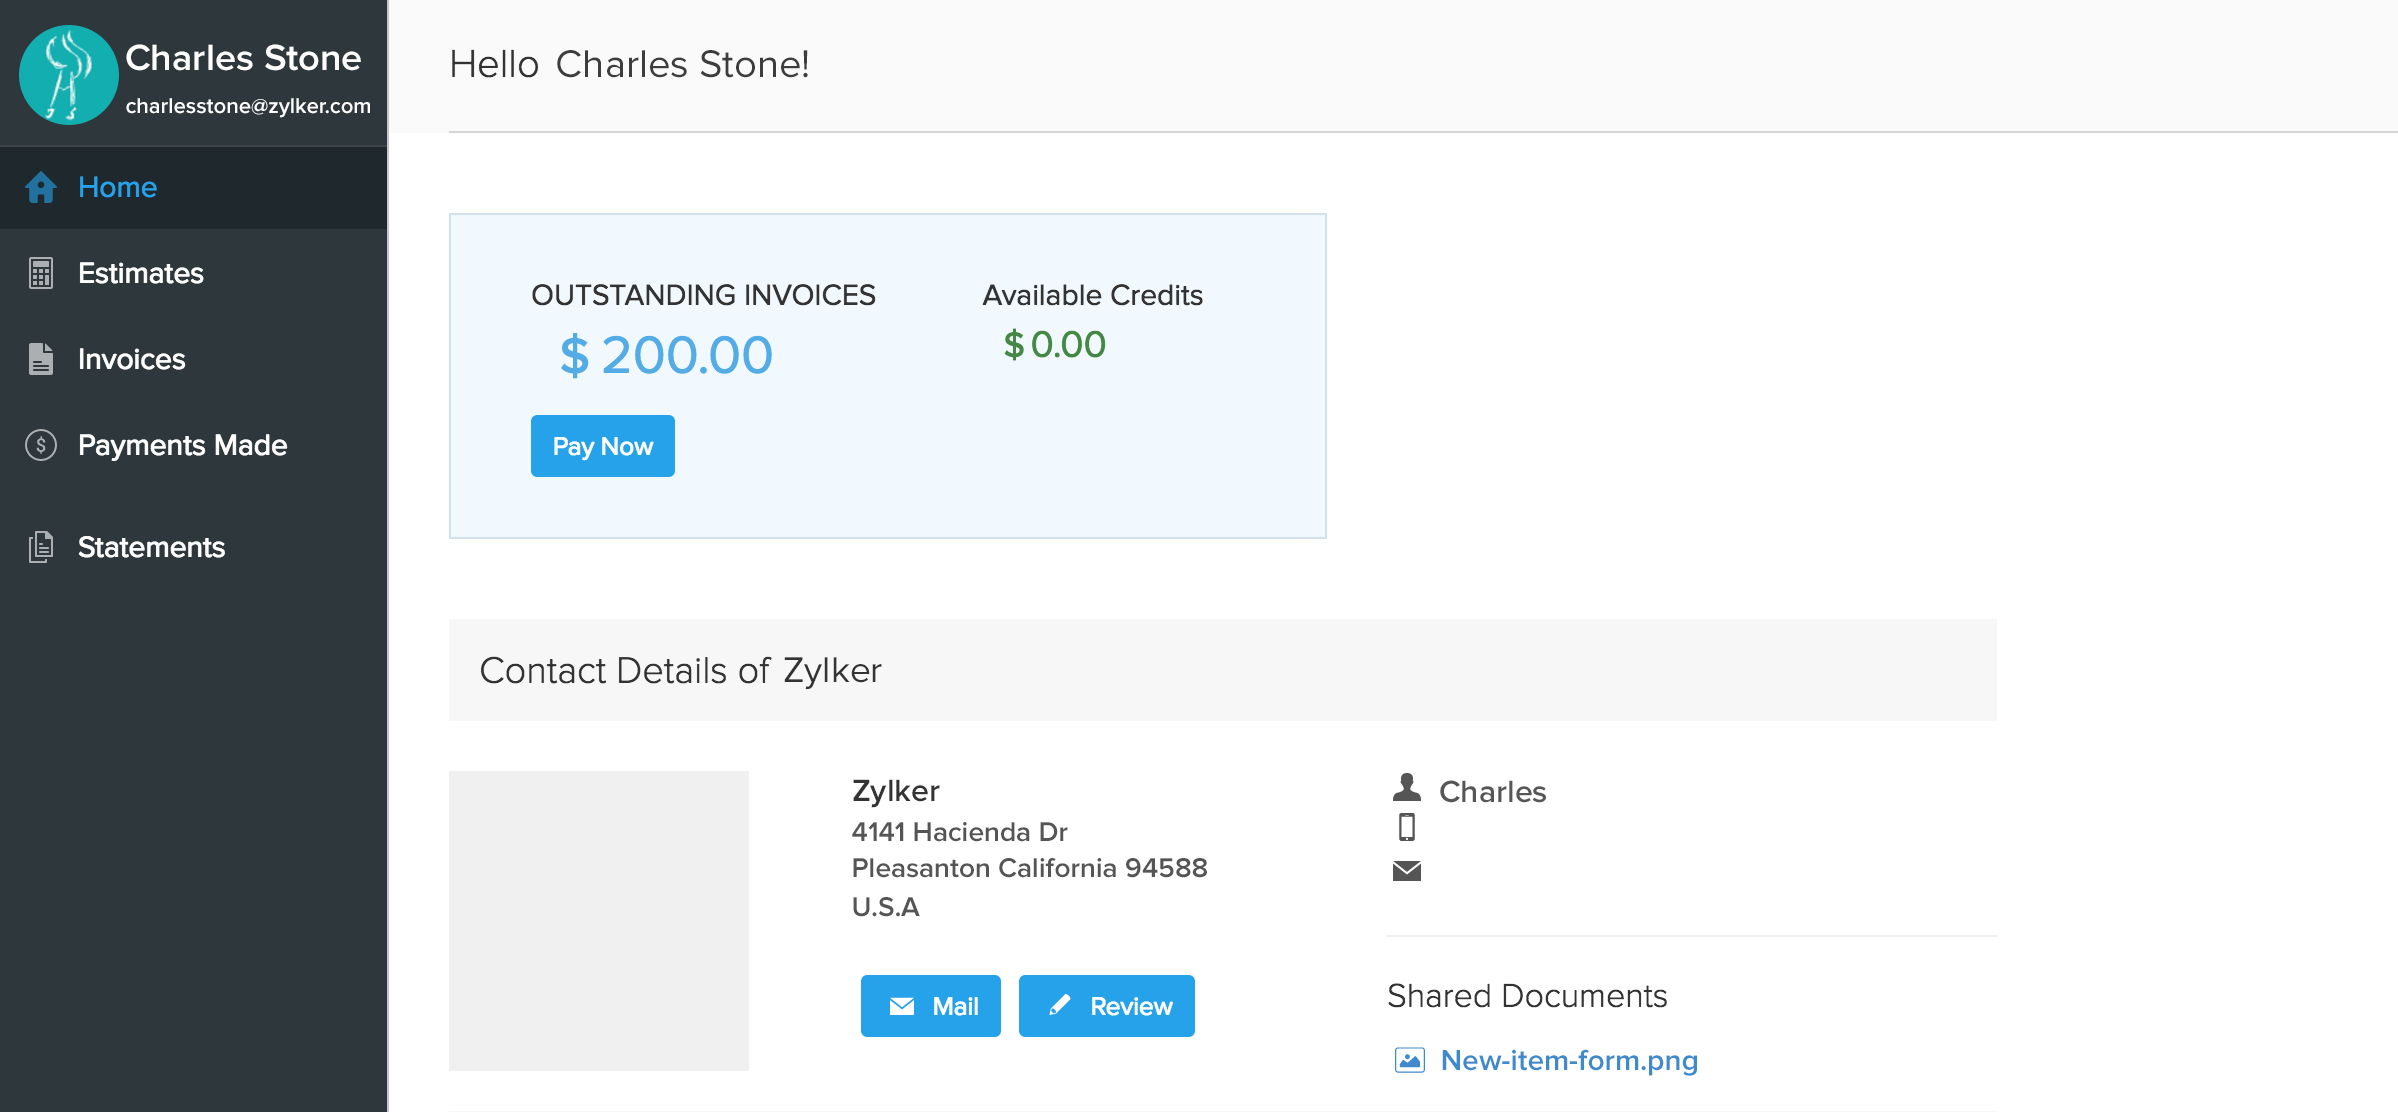Click the $ 0.00 available credits value

[1055, 345]
